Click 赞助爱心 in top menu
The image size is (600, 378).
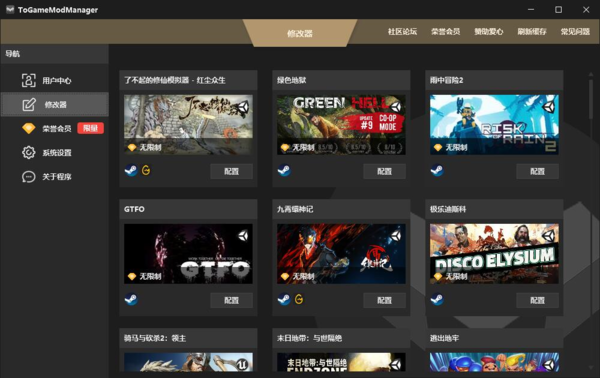489,32
